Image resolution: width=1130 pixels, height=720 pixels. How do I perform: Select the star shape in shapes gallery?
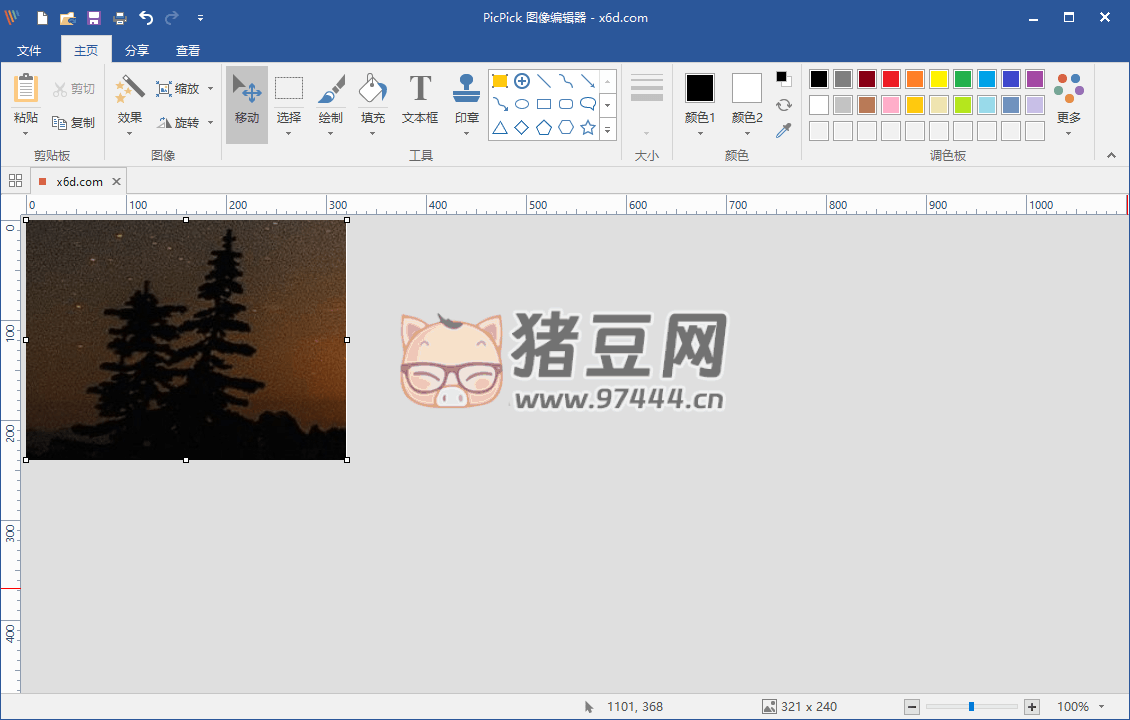click(x=588, y=127)
